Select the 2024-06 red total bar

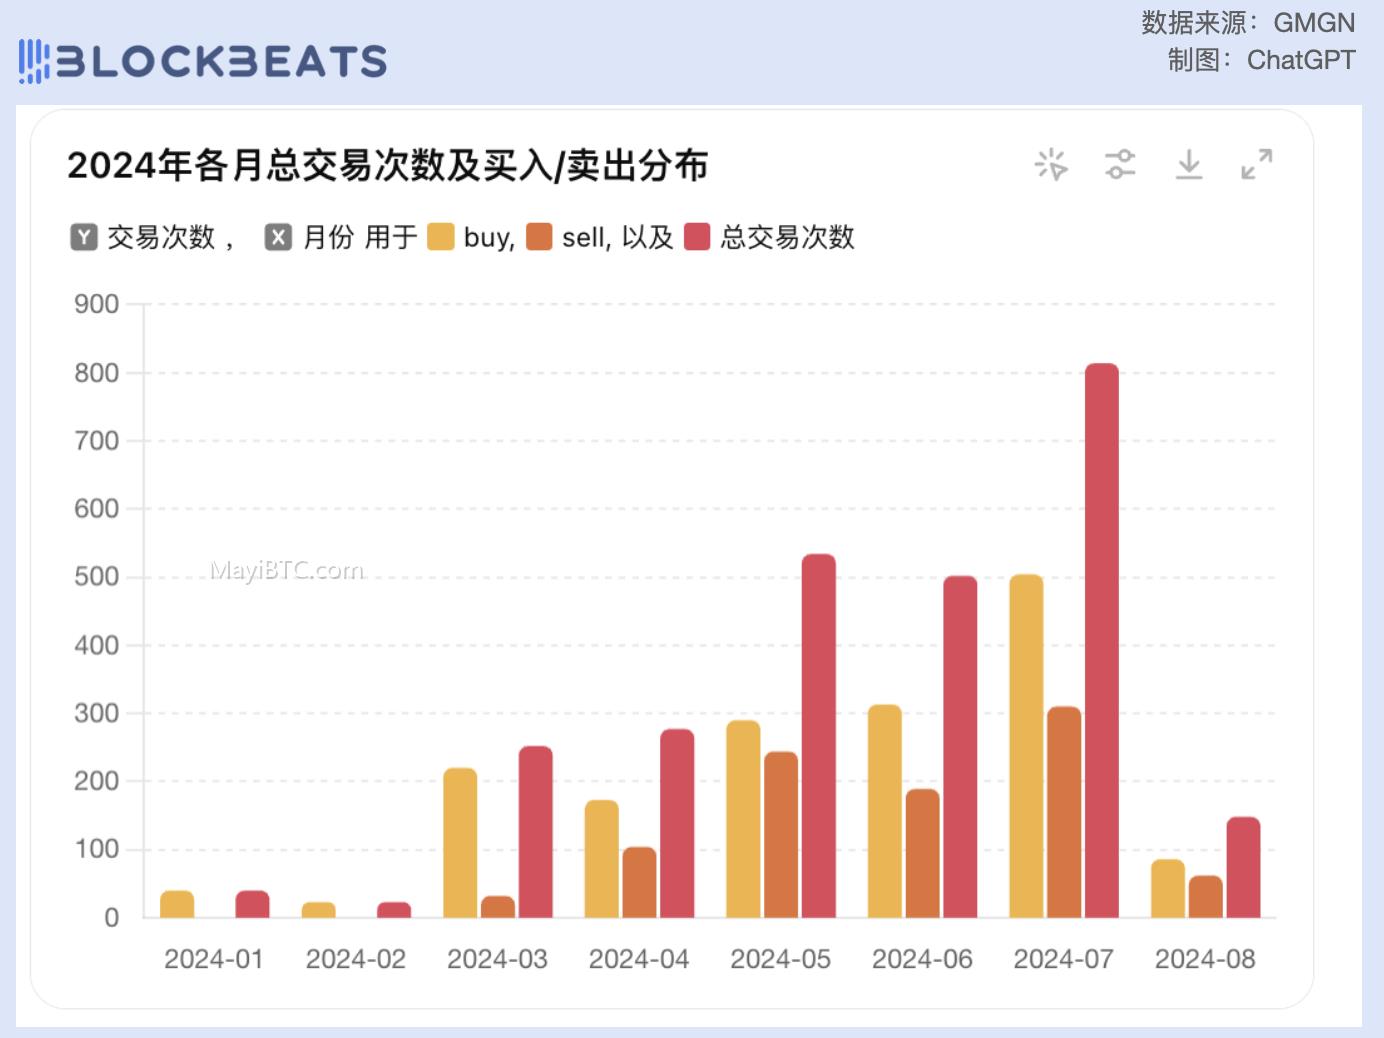pyautogui.click(x=960, y=747)
